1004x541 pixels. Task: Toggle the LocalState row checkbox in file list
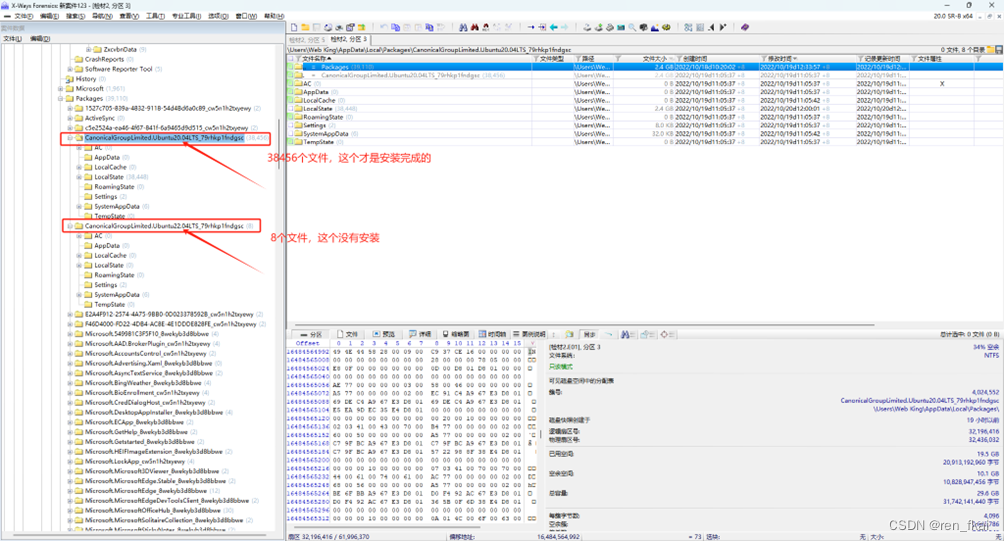291,108
